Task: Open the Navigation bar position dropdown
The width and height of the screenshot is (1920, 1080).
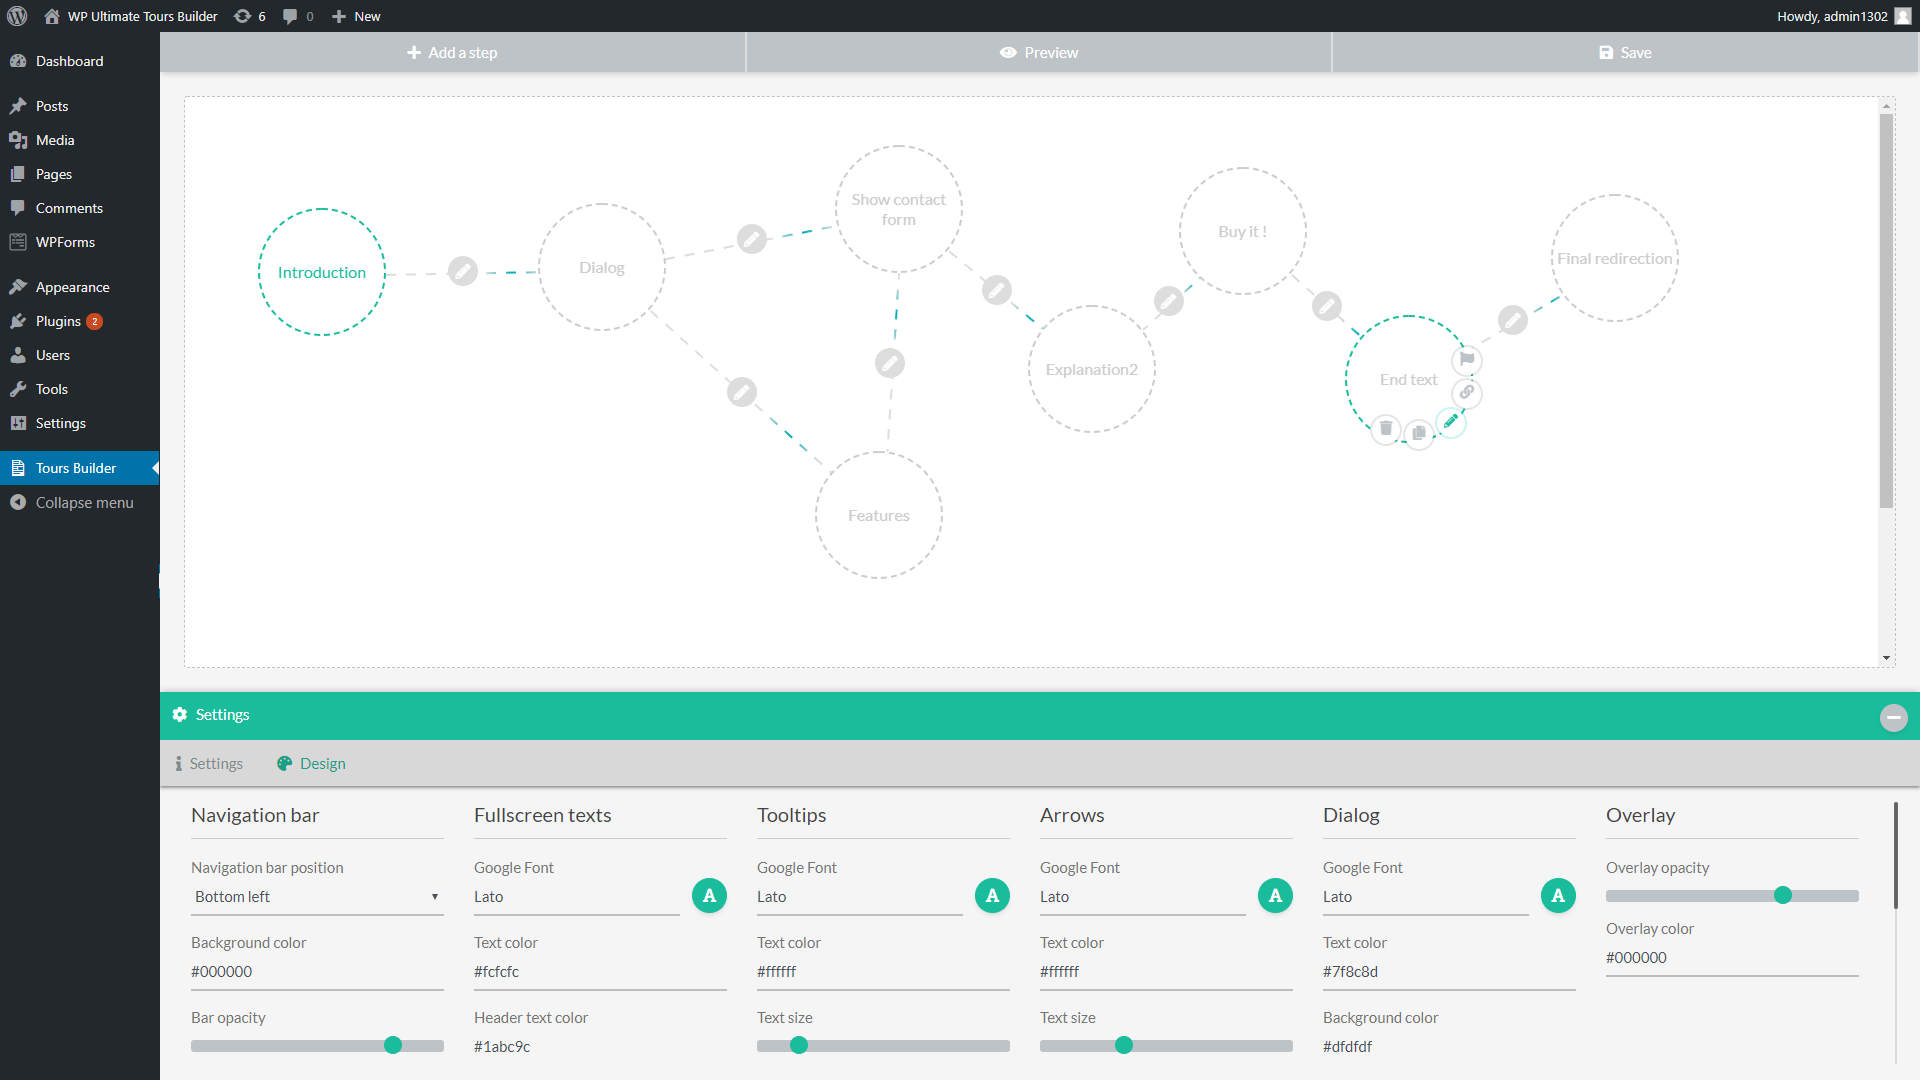Action: [317, 897]
